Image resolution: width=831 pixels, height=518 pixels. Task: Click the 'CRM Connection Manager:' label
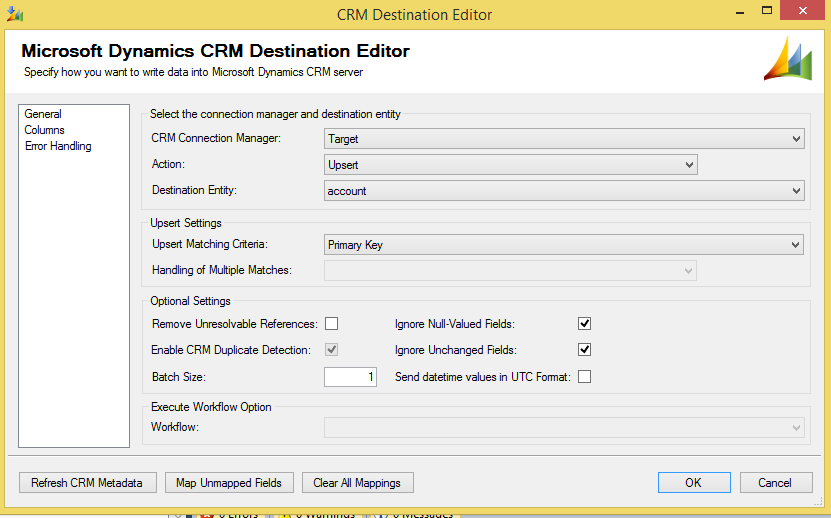[x=216, y=138]
